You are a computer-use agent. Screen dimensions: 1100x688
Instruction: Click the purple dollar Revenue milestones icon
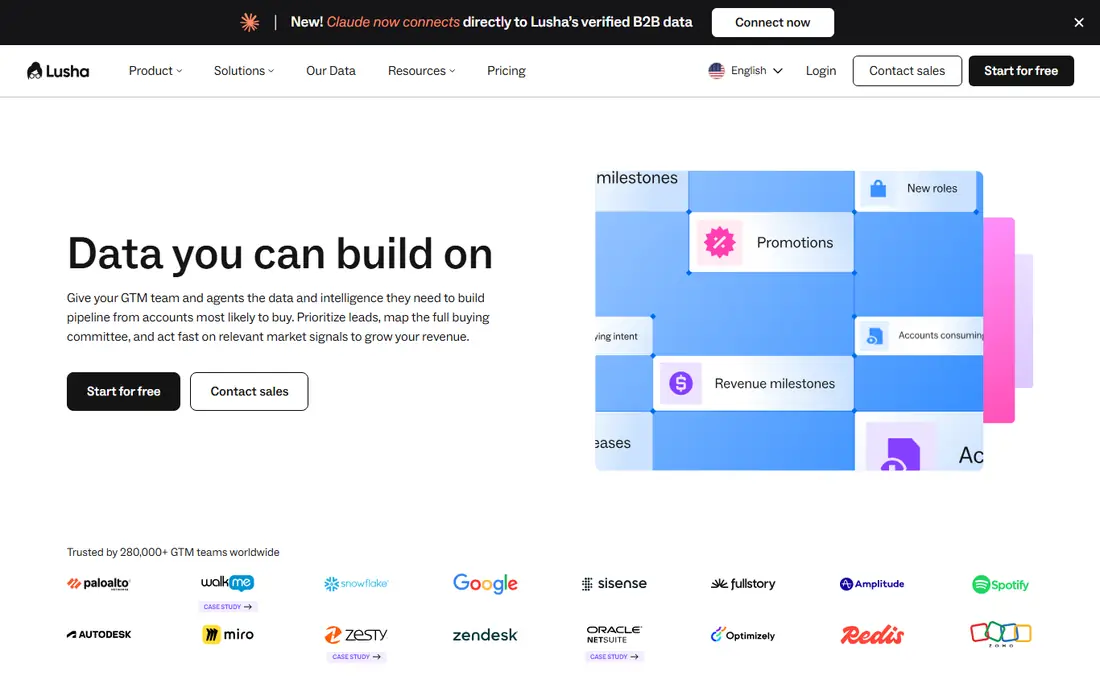(x=680, y=384)
